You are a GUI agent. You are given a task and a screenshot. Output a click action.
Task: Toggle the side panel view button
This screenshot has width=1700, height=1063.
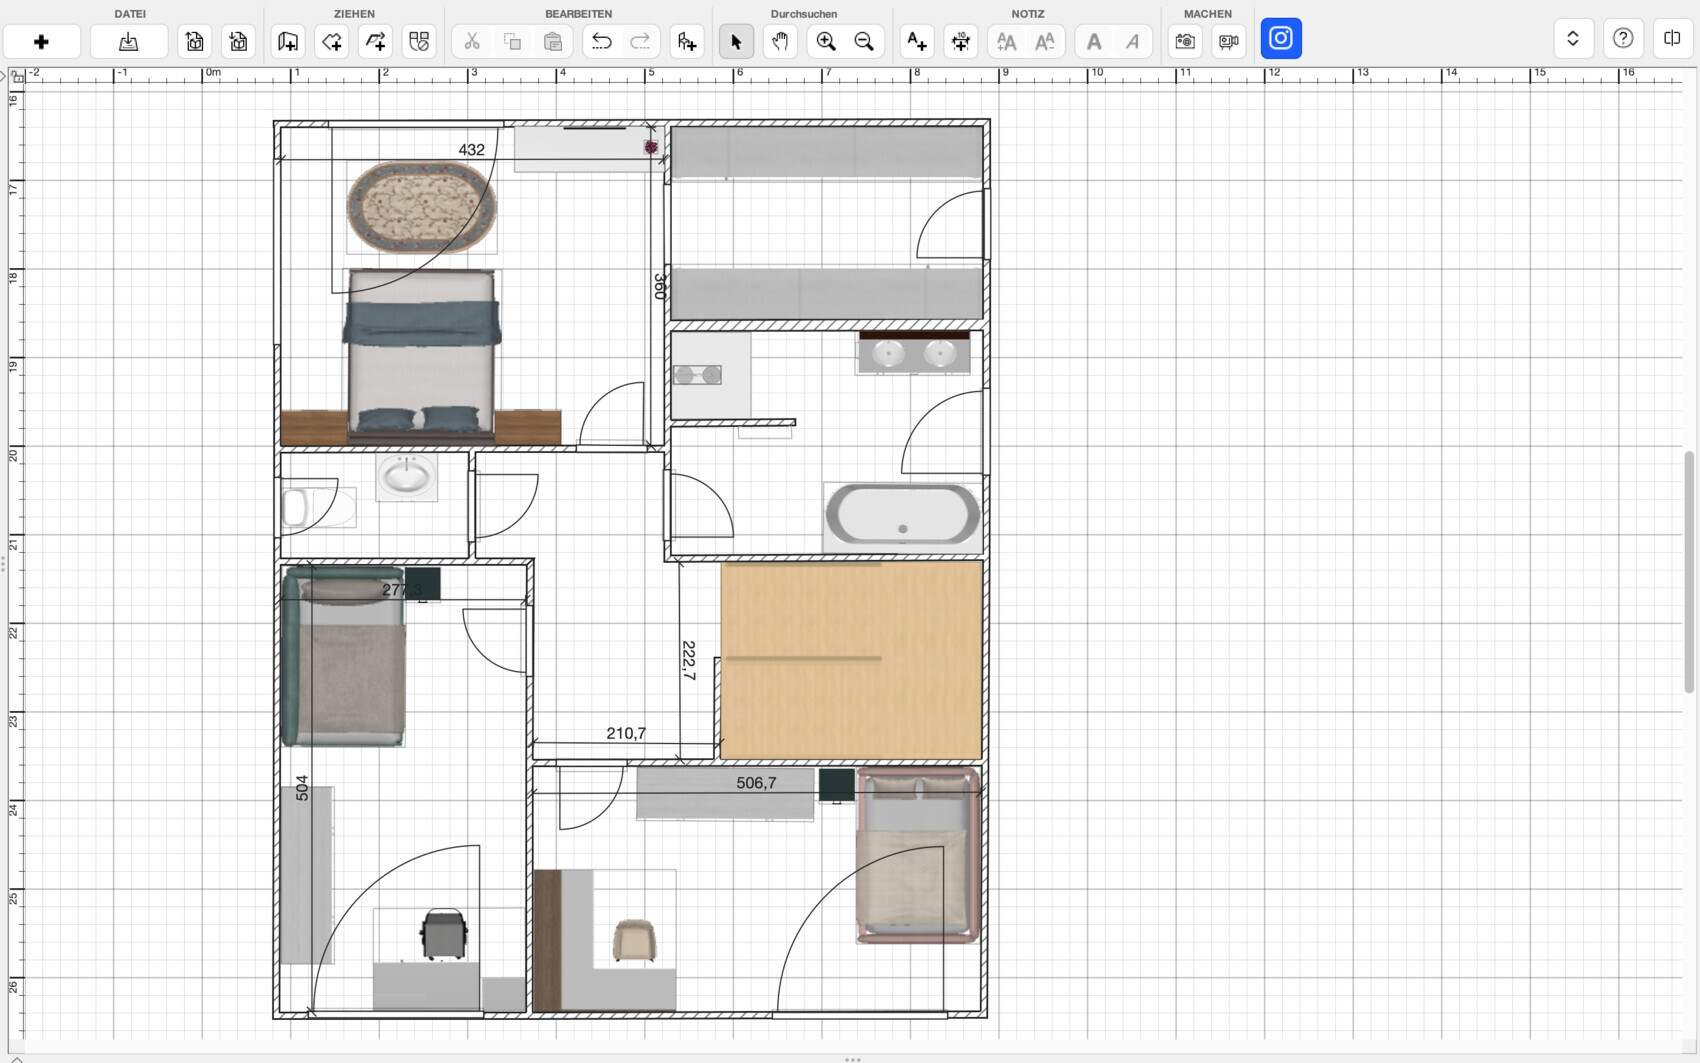[1672, 39]
